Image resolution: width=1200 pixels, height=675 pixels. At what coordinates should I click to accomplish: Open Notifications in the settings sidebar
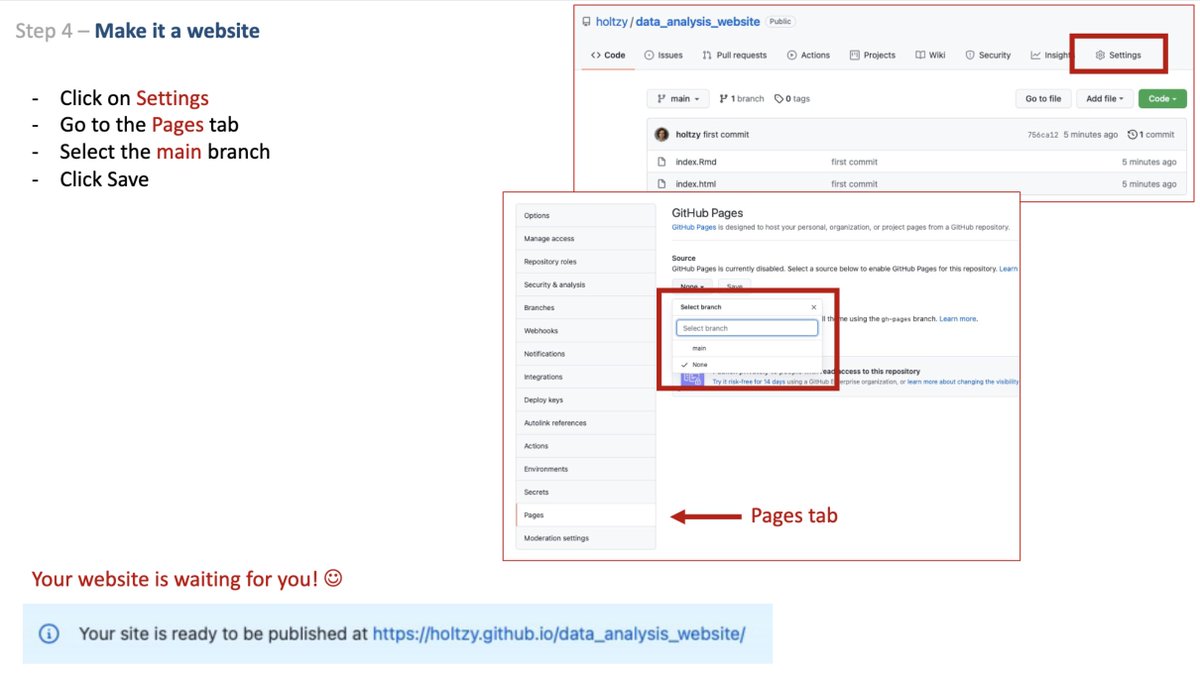coord(586,353)
